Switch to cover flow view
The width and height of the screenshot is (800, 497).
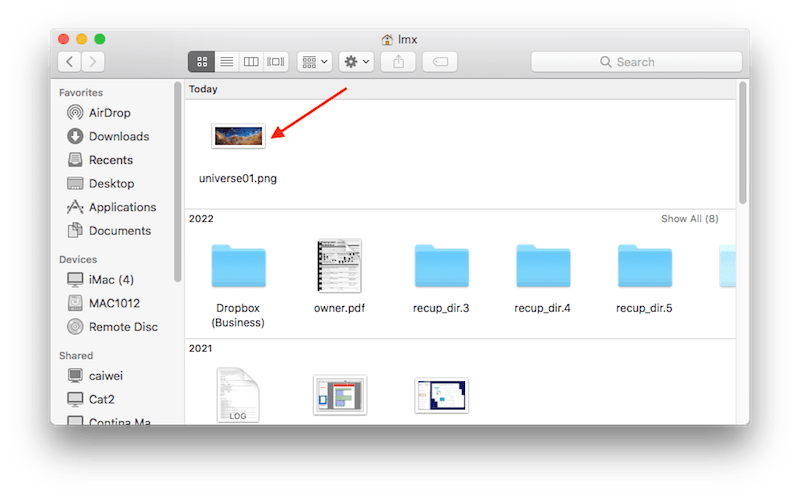[276, 62]
